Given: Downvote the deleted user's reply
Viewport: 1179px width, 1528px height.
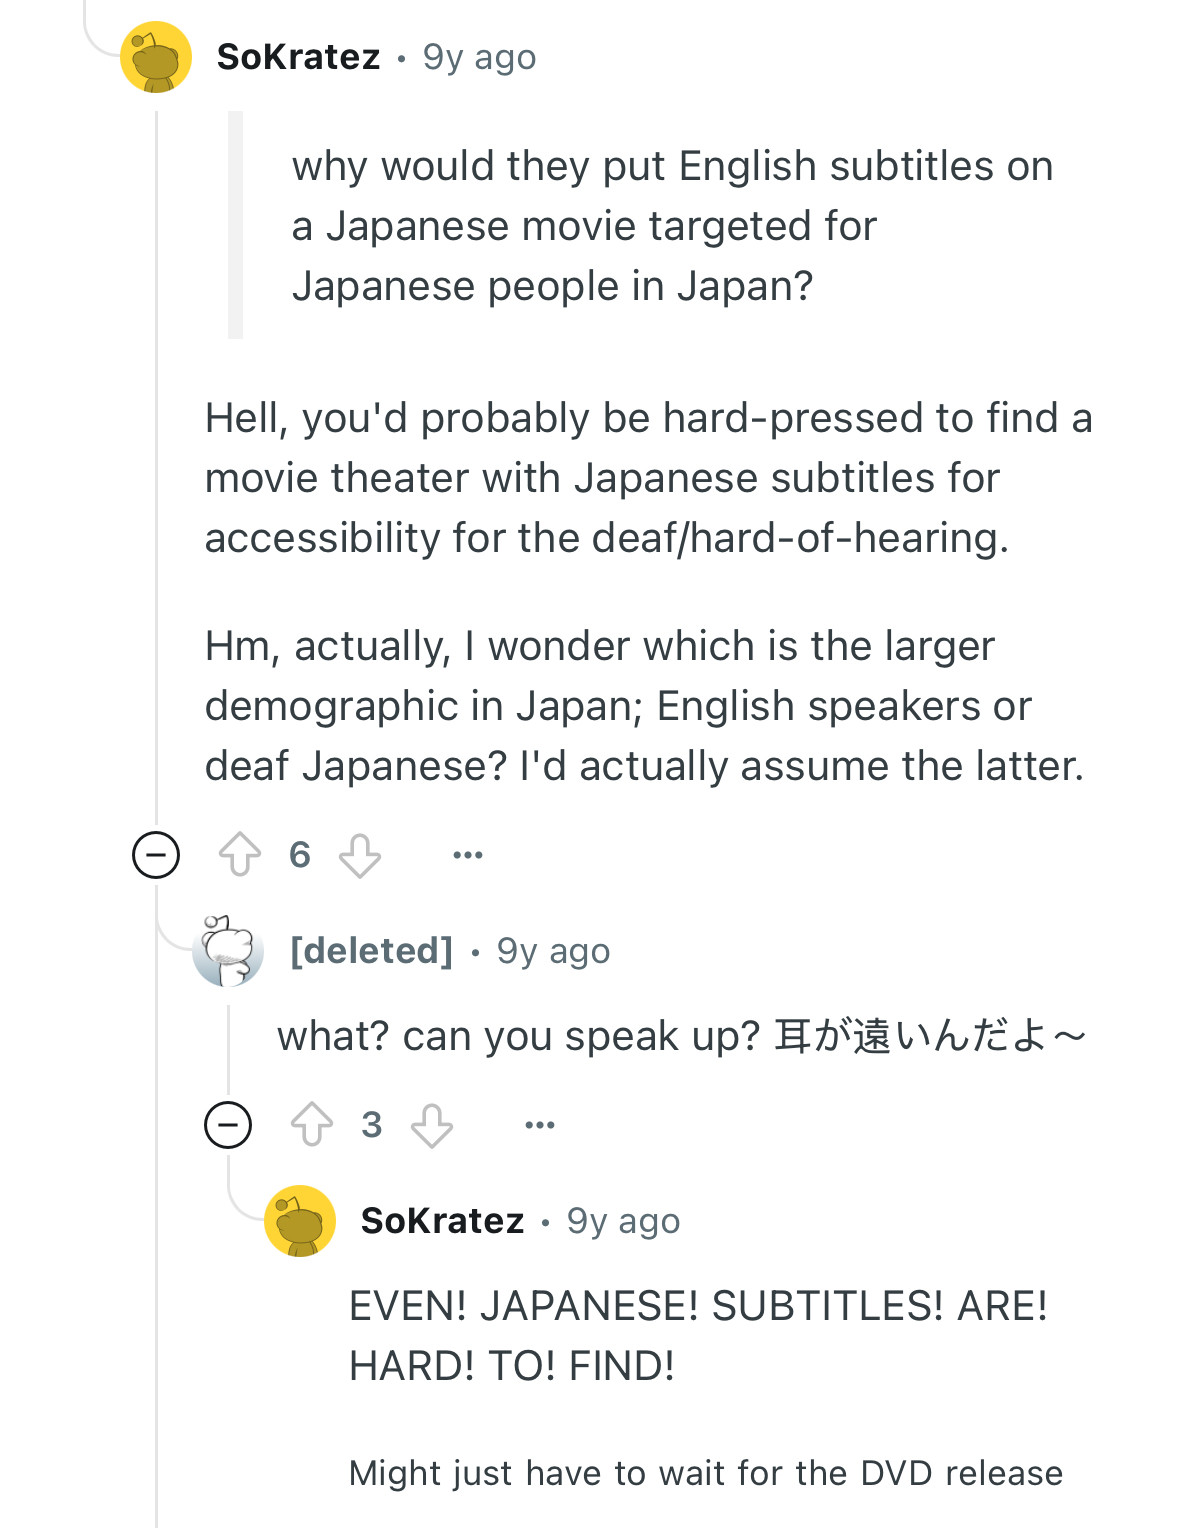Looking at the screenshot, I should [432, 1125].
